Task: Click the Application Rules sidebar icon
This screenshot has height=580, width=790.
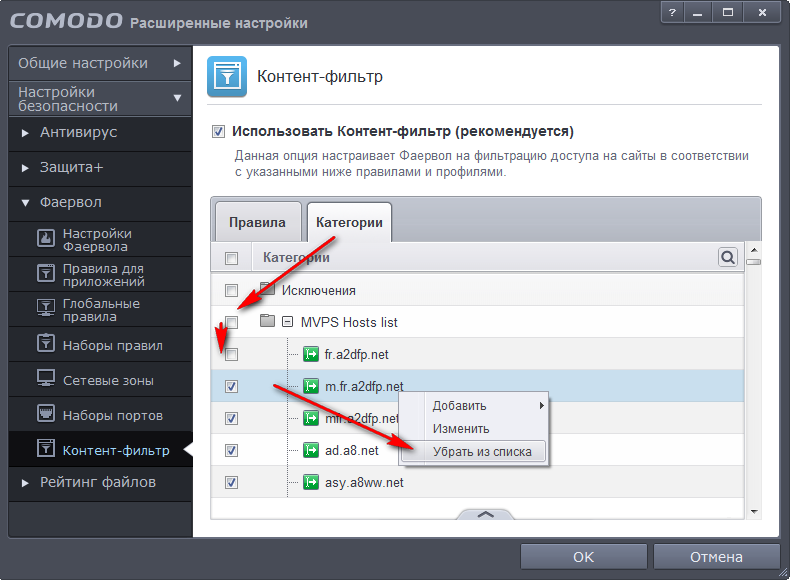Action: (46, 273)
